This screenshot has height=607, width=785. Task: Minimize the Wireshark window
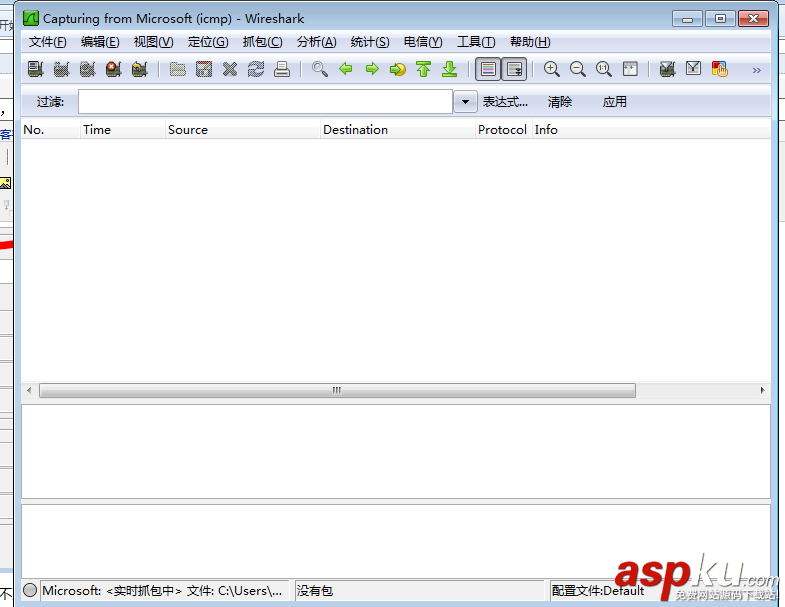[x=687, y=19]
